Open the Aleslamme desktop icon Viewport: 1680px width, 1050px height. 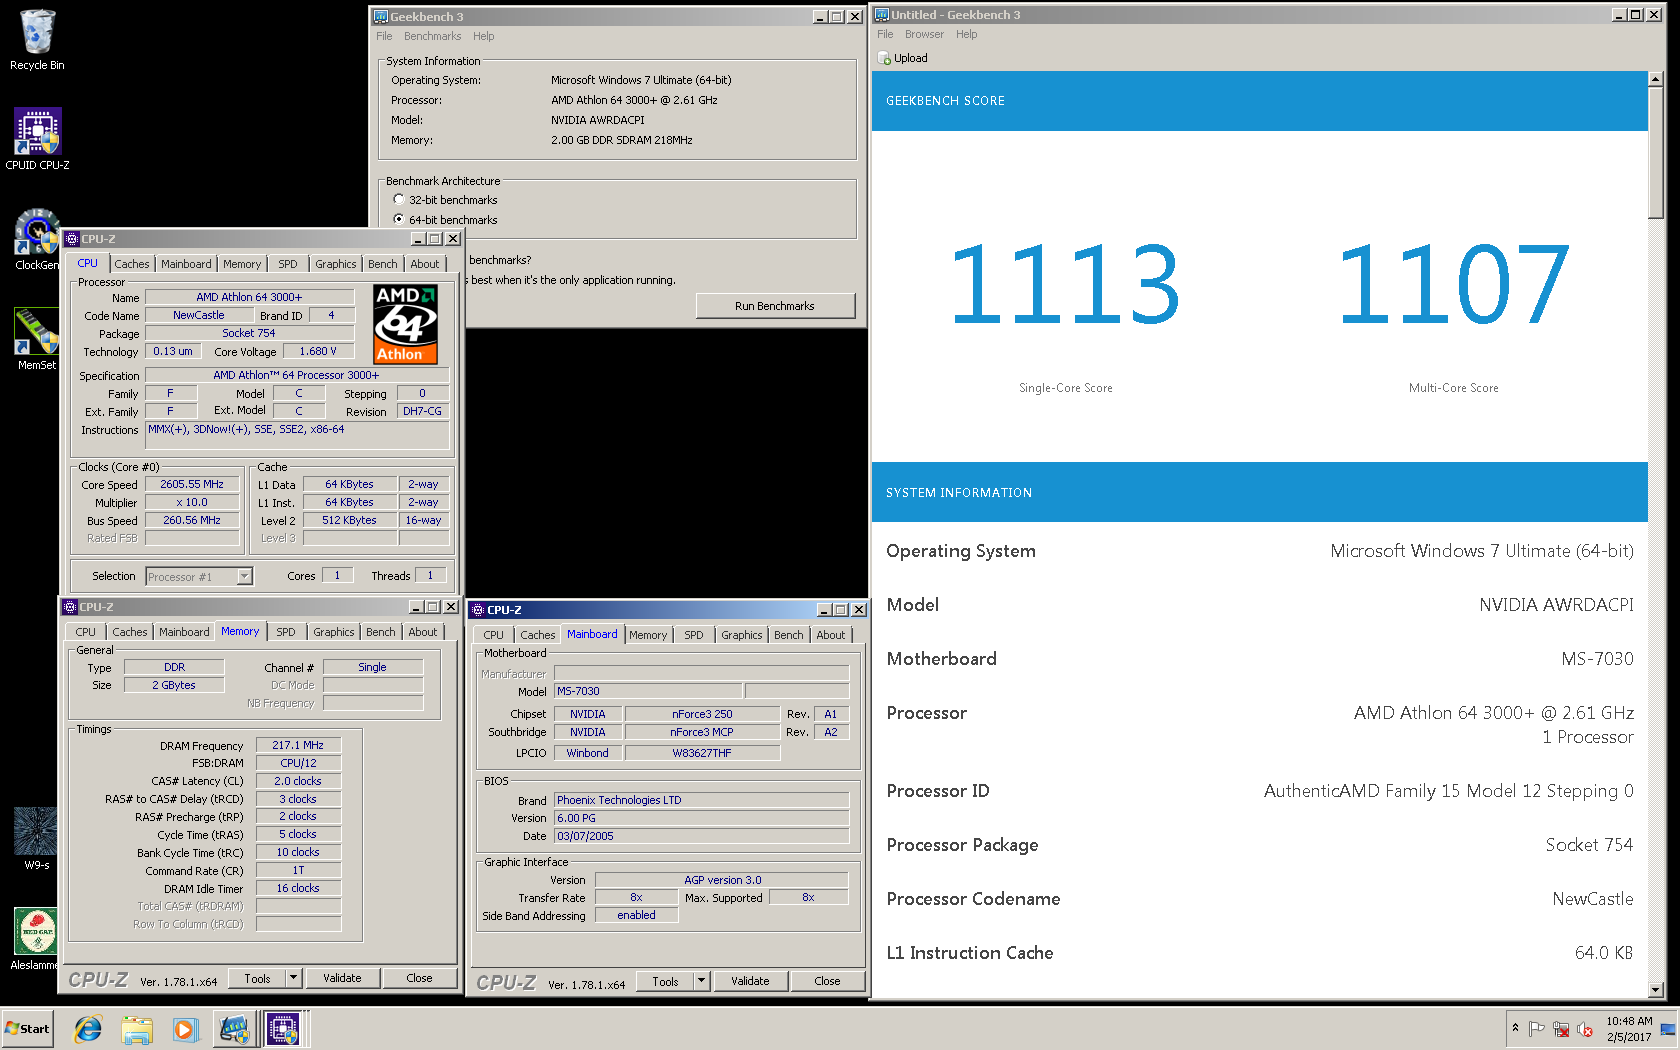[x=34, y=939]
